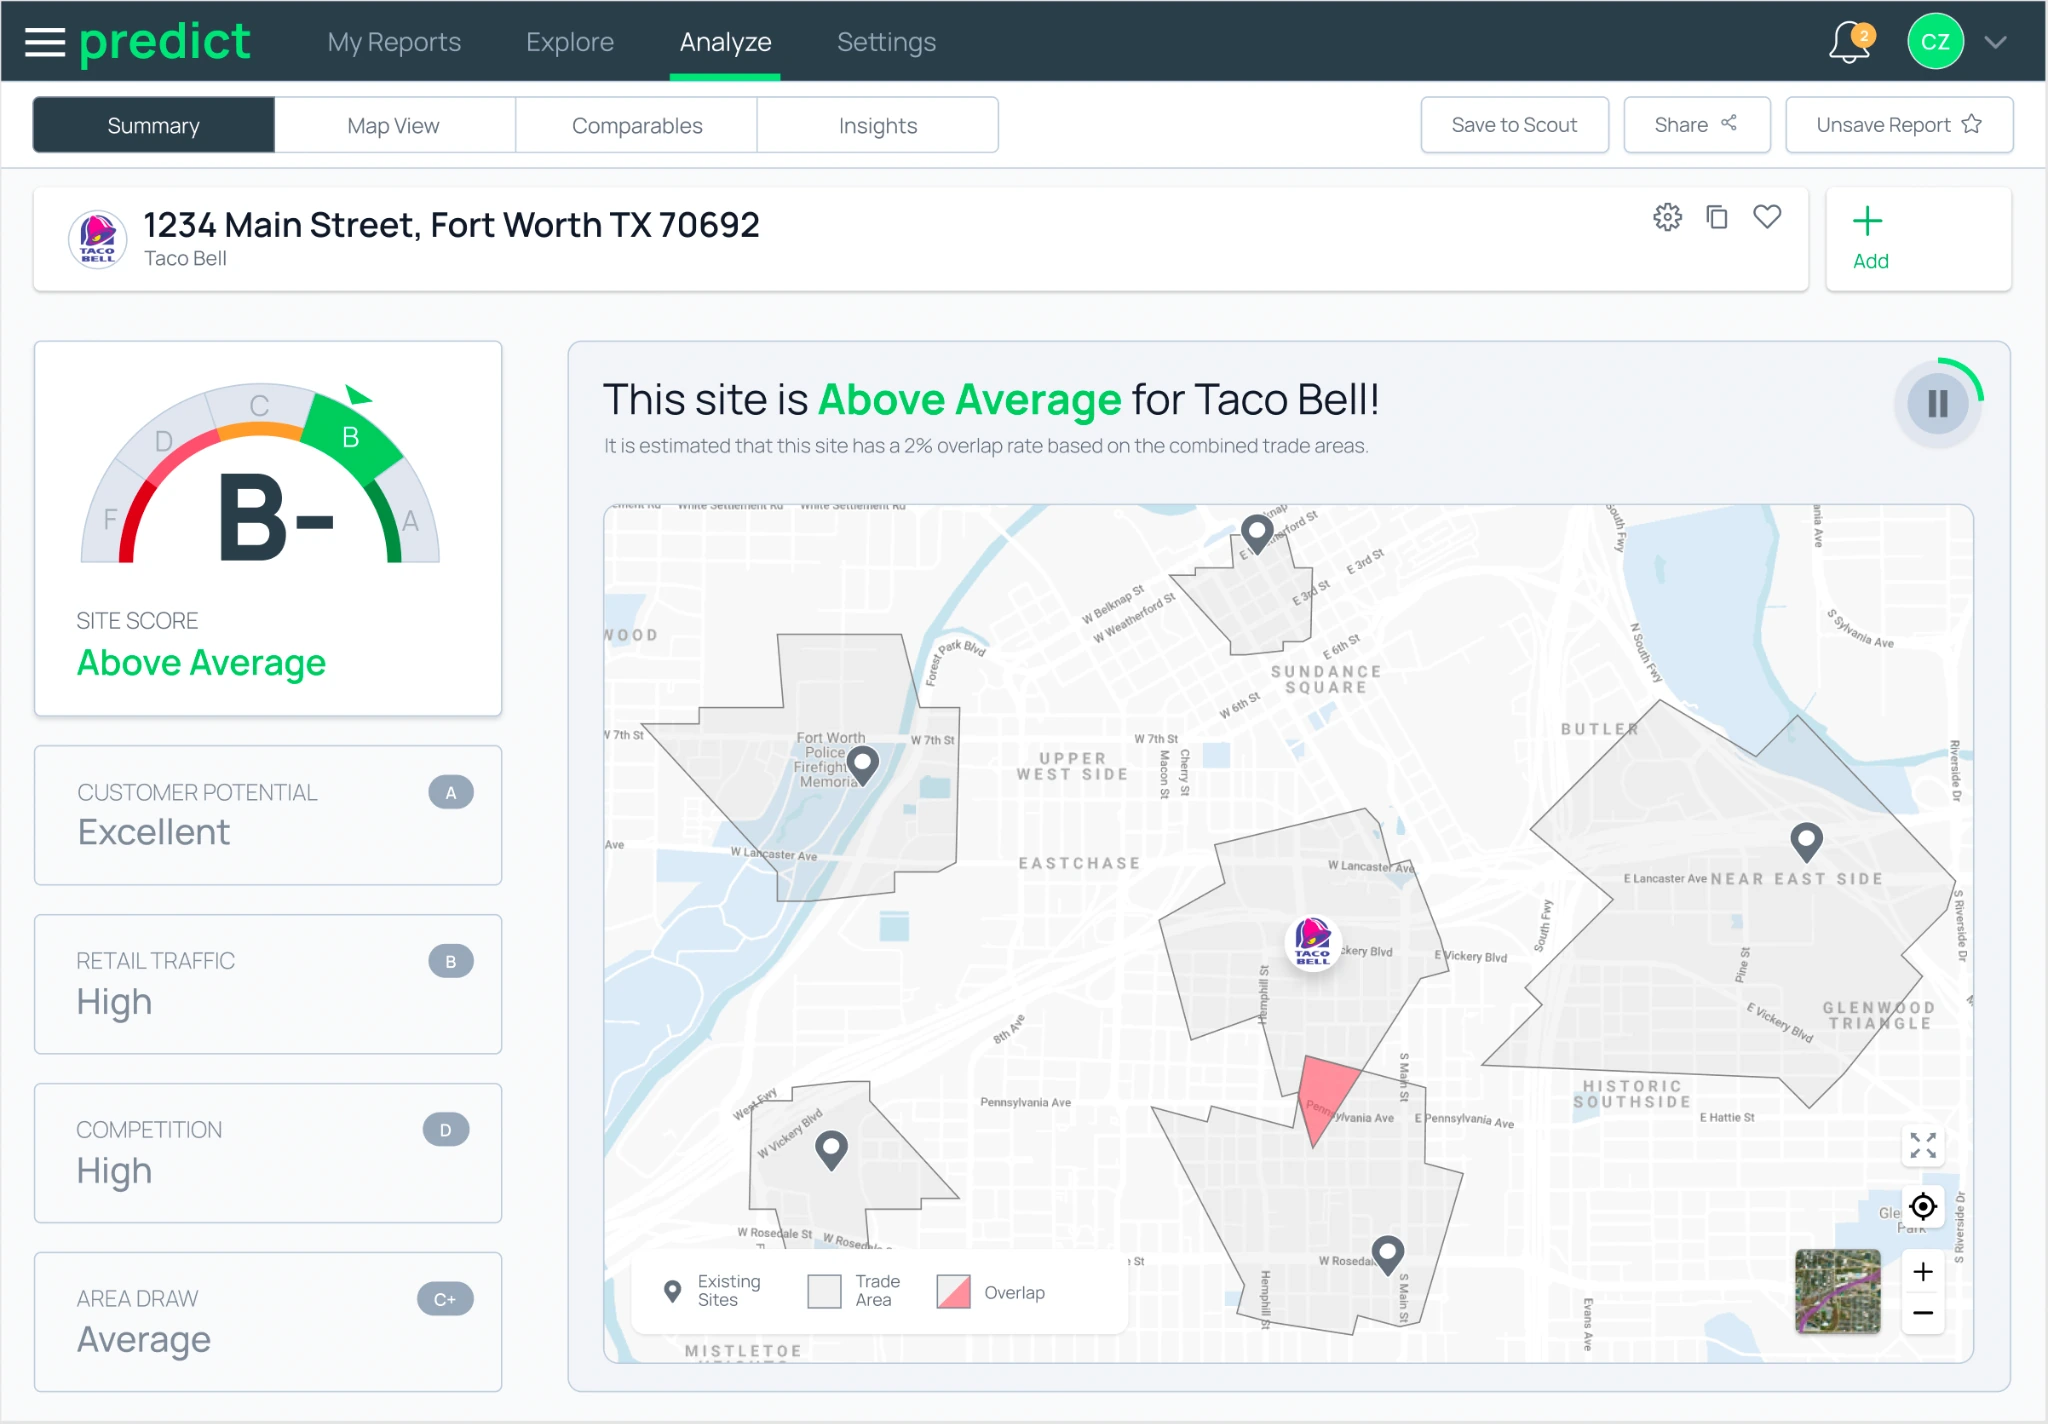This screenshot has width=2048, height=1424.
Task: Open the Competition card
Action: [268, 1153]
